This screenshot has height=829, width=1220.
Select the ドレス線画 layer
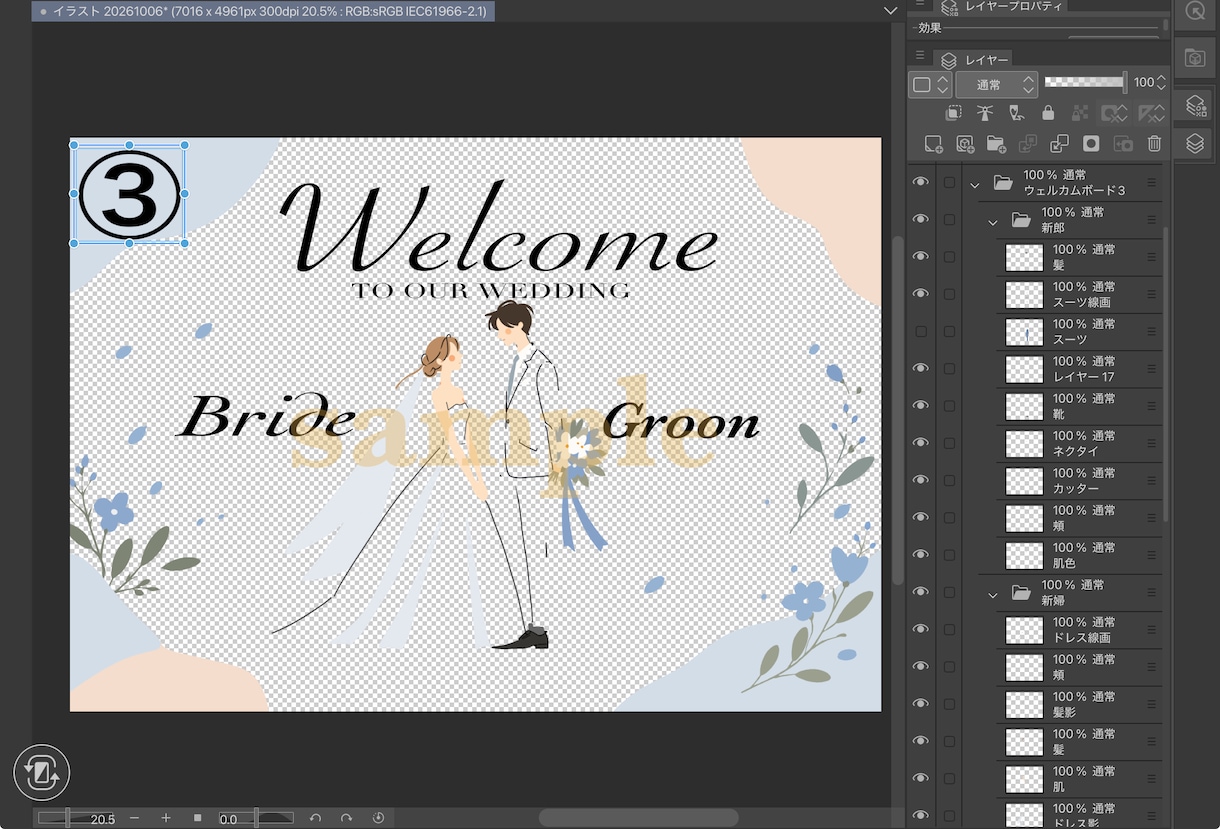pos(1080,630)
